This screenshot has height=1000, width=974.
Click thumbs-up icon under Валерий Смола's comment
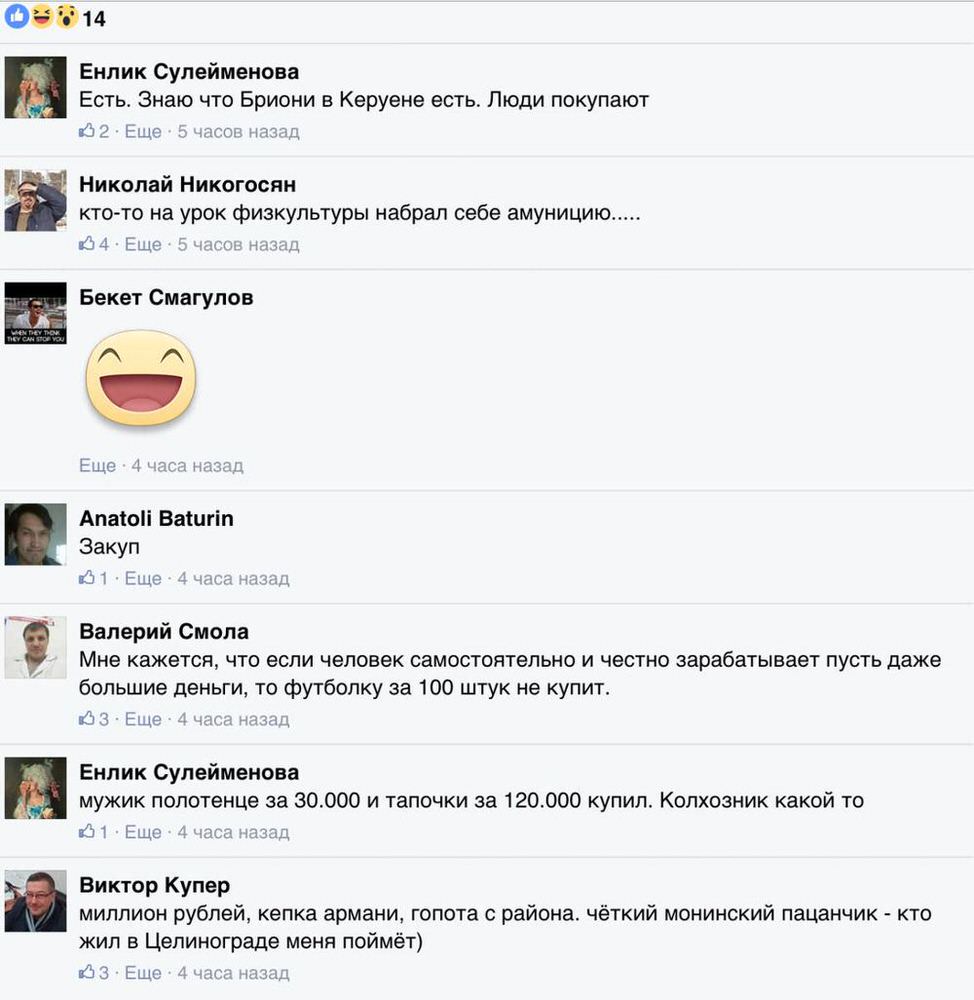coord(87,719)
